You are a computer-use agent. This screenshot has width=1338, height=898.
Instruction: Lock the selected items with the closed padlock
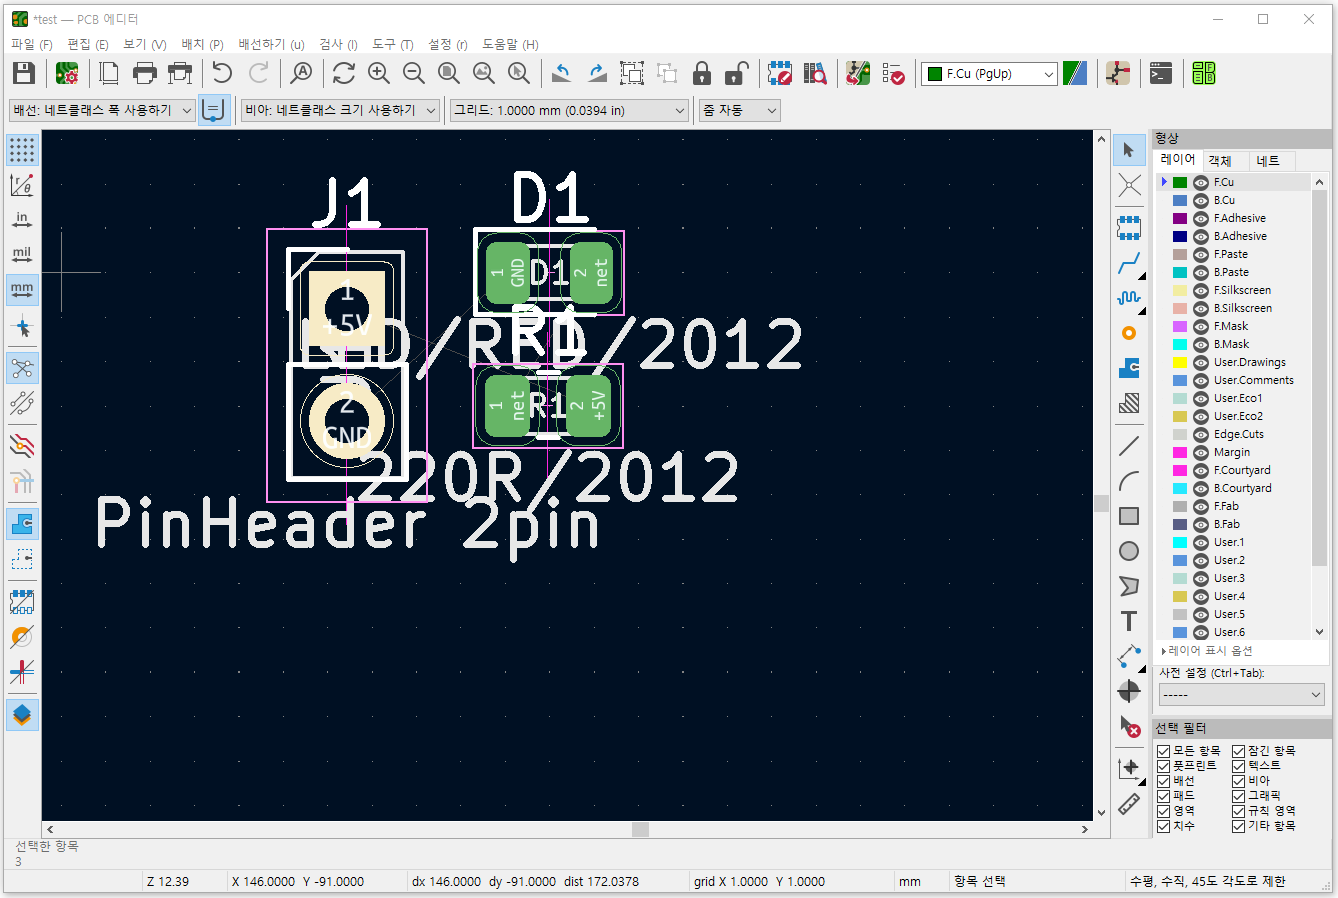(x=702, y=73)
